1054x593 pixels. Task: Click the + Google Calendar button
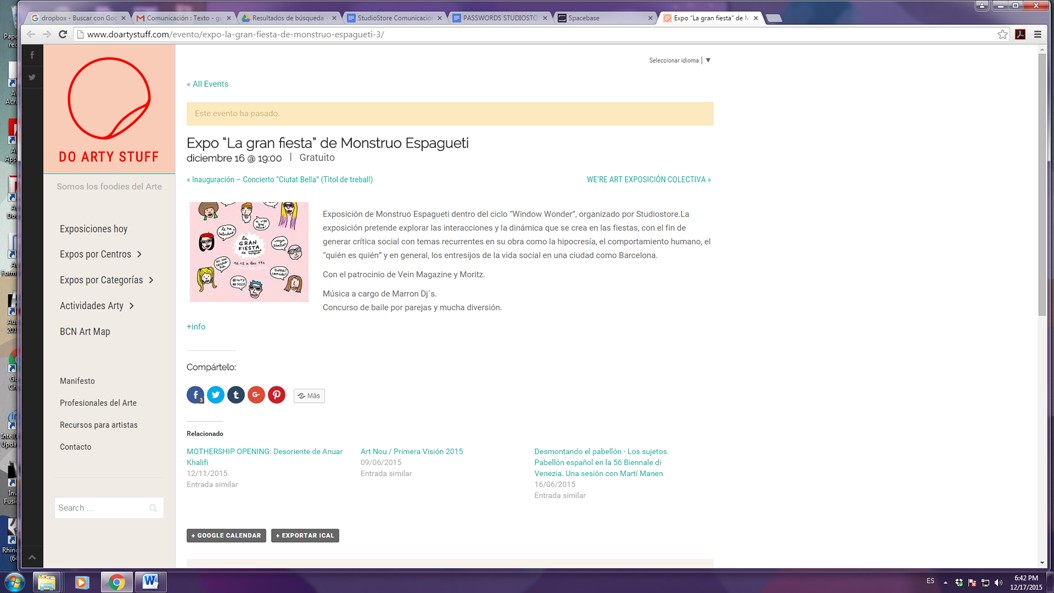[226, 535]
